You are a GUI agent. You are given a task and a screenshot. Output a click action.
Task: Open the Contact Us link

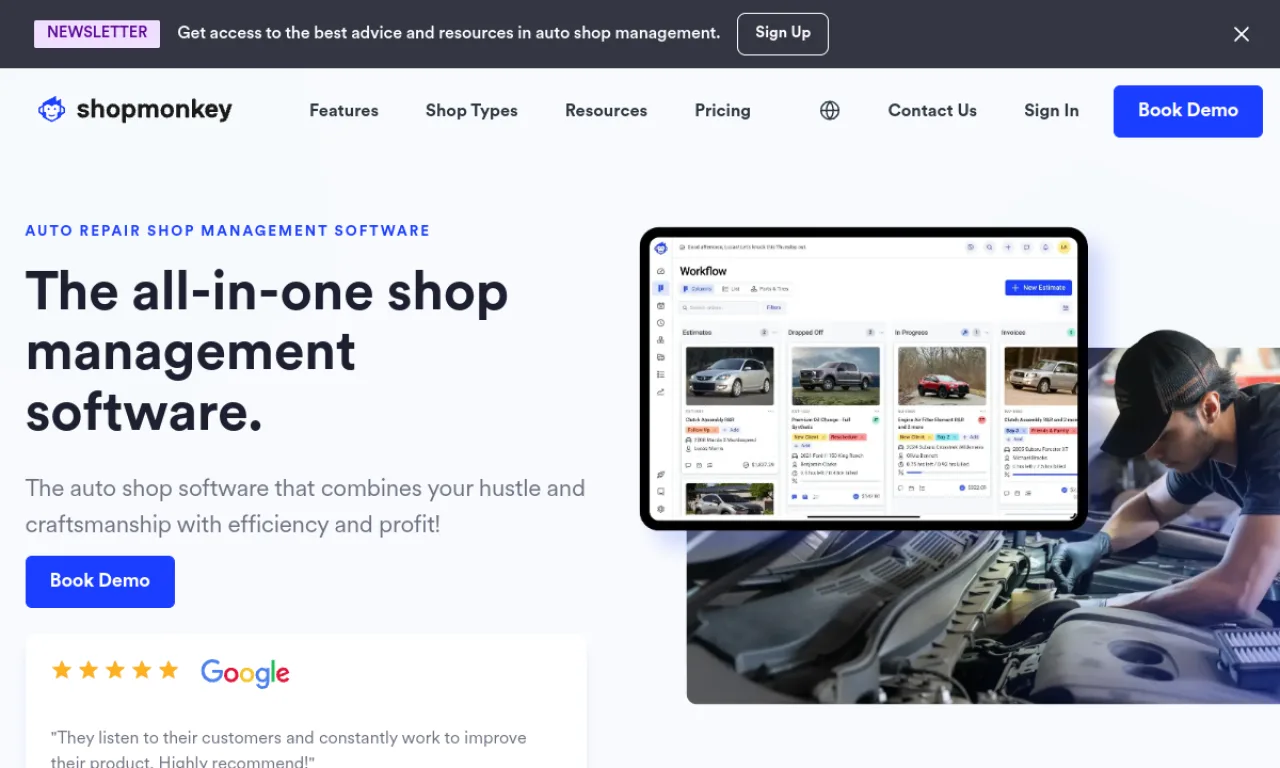pyautogui.click(x=932, y=111)
